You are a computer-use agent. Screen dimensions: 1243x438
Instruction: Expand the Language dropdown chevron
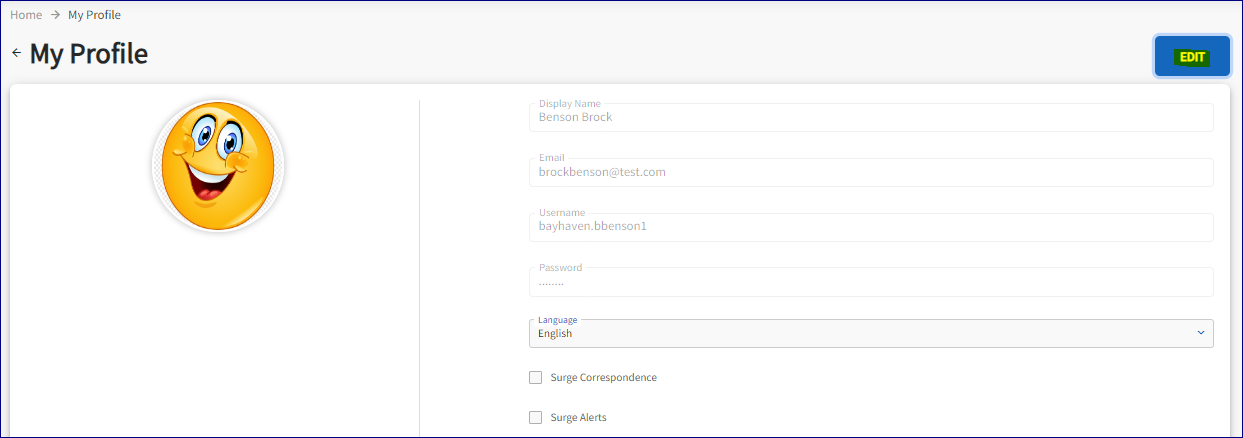tap(1200, 333)
